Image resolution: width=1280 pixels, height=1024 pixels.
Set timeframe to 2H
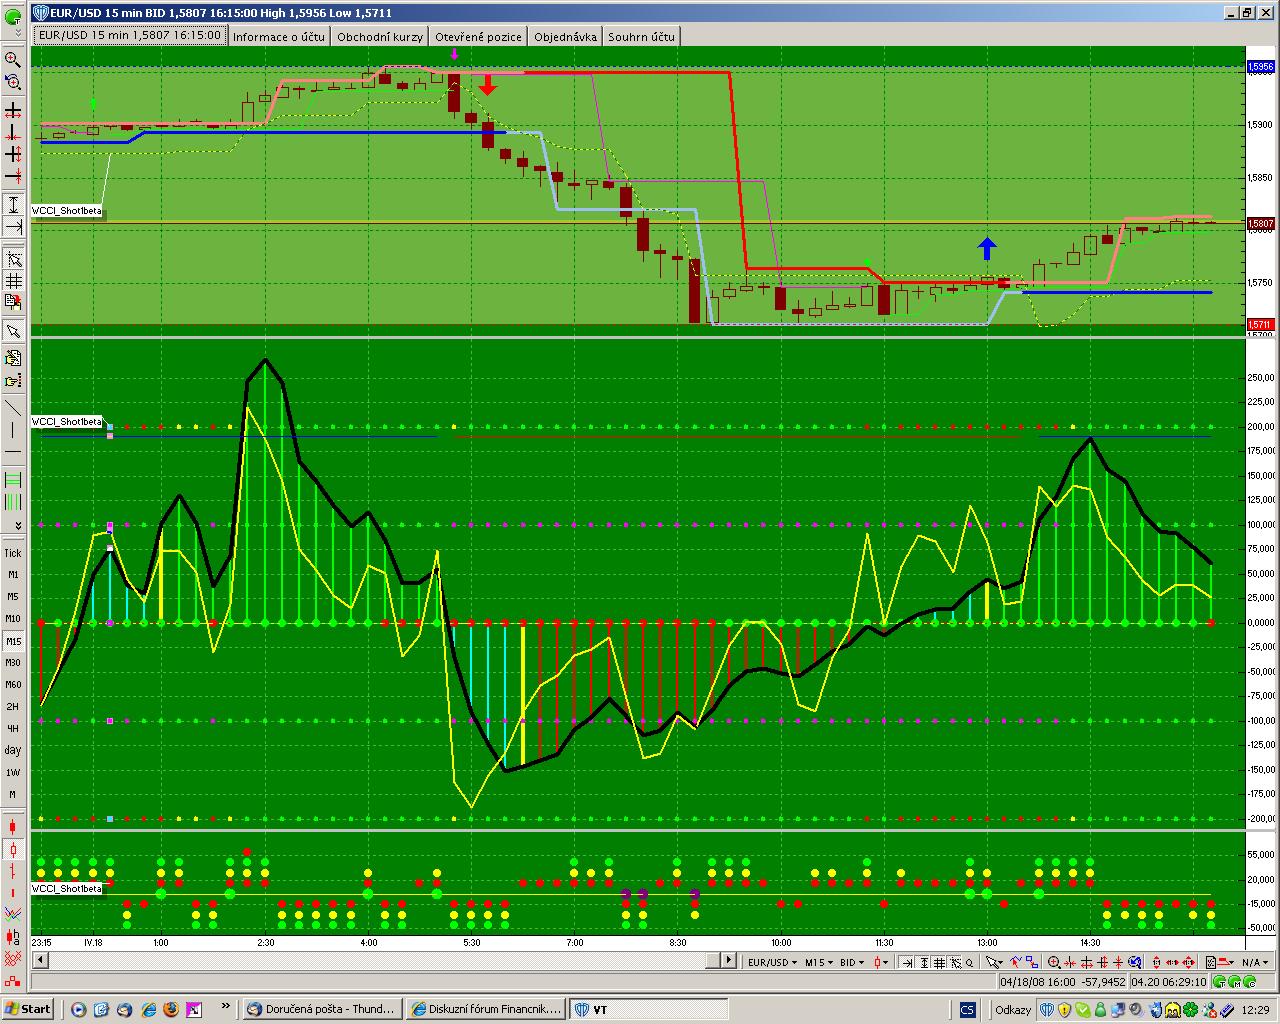click(x=13, y=707)
